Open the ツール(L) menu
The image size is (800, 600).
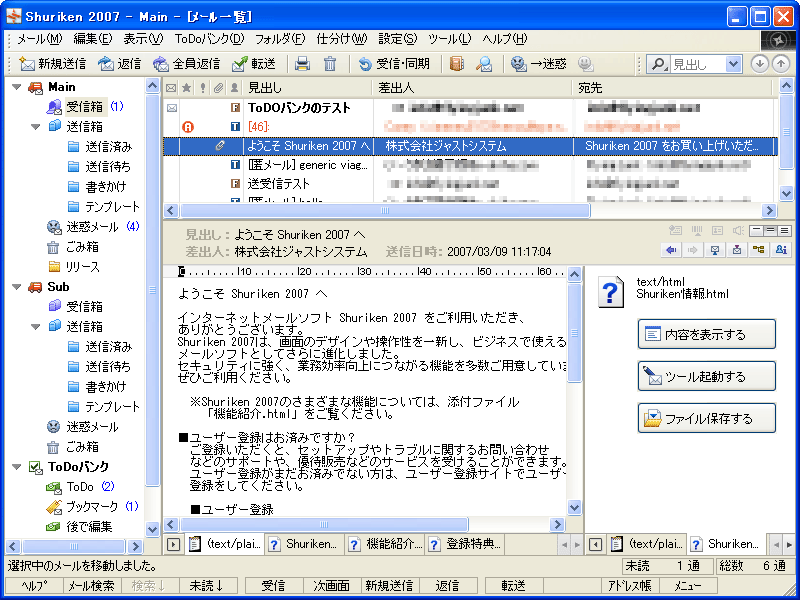[449, 39]
